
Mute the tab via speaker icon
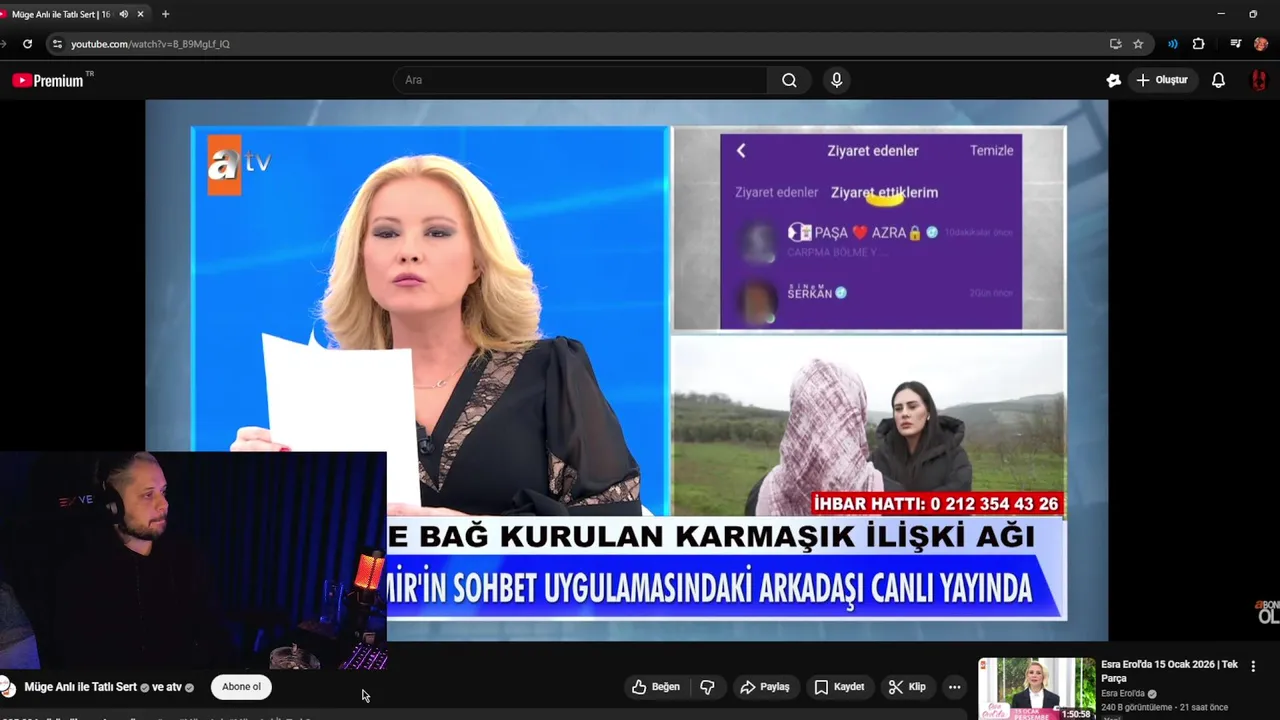(x=124, y=14)
